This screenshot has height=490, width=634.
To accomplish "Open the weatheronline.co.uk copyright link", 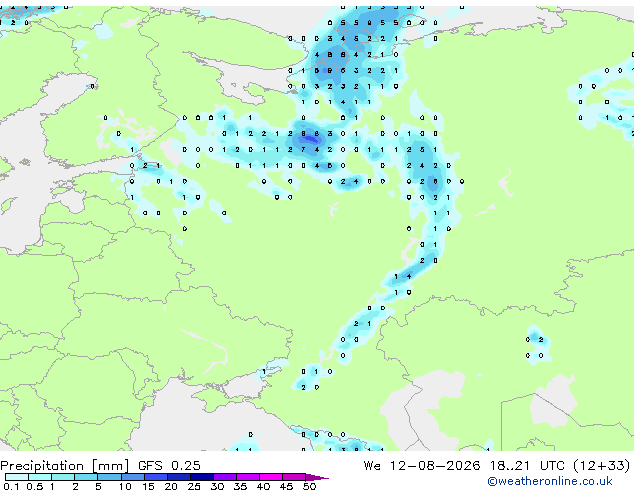I will pyautogui.click(x=550, y=481).
